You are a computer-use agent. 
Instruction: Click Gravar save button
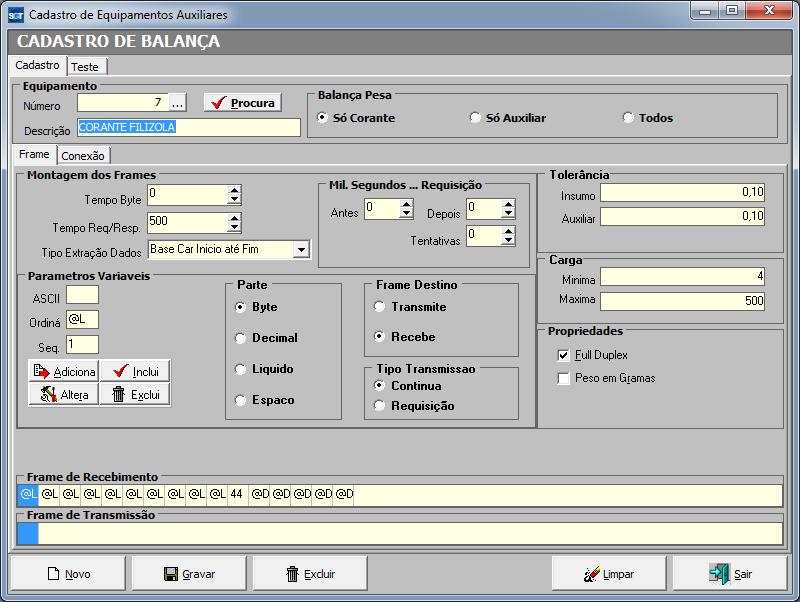(x=190, y=574)
